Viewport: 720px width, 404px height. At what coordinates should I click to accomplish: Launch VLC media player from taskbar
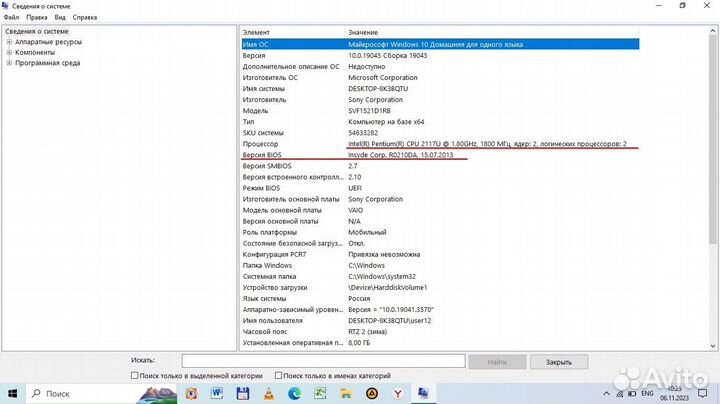tap(269, 393)
